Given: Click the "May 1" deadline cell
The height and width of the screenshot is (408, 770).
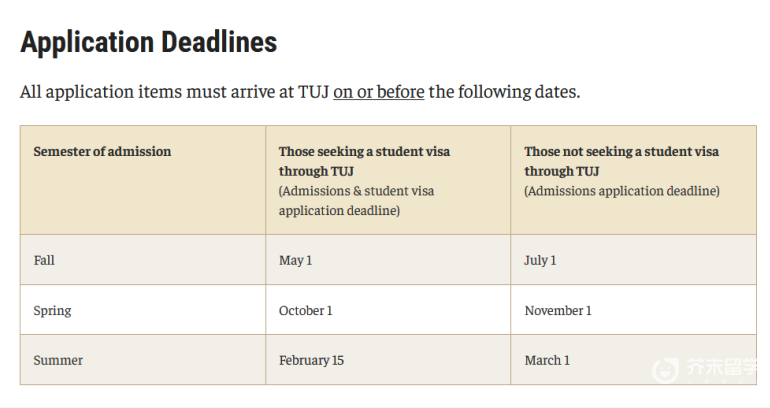Looking at the screenshot, I should [388, 260].
